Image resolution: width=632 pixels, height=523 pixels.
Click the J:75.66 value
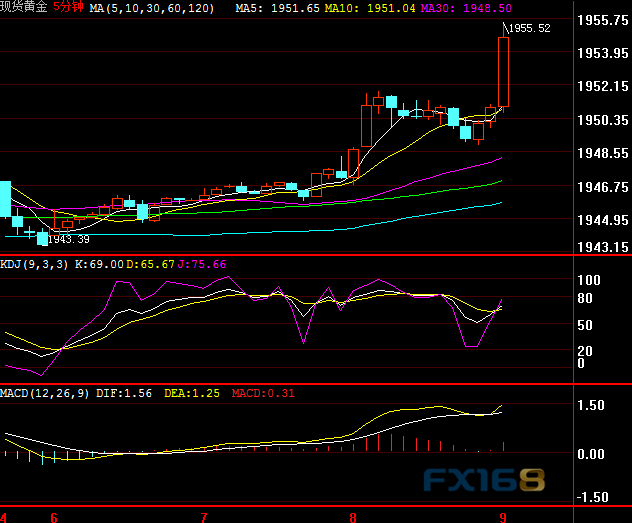pyautogui.click(x=202, y=264)
